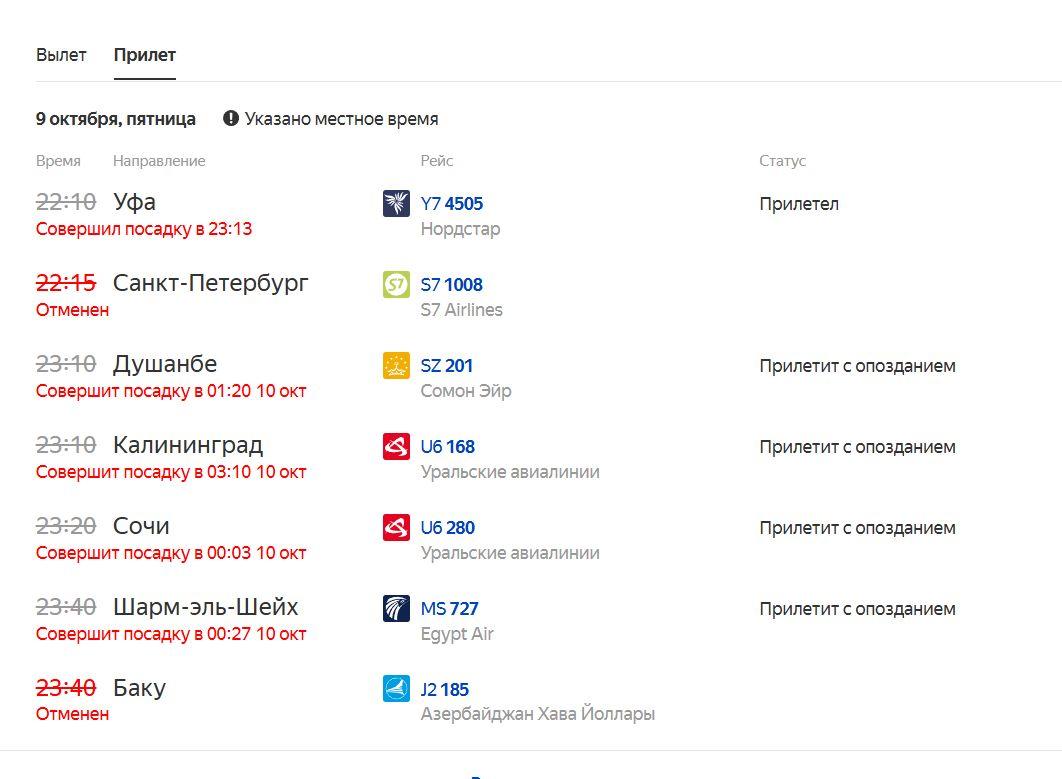
Task: Click the Нордстар airline logo
Action: click(396, 203)
